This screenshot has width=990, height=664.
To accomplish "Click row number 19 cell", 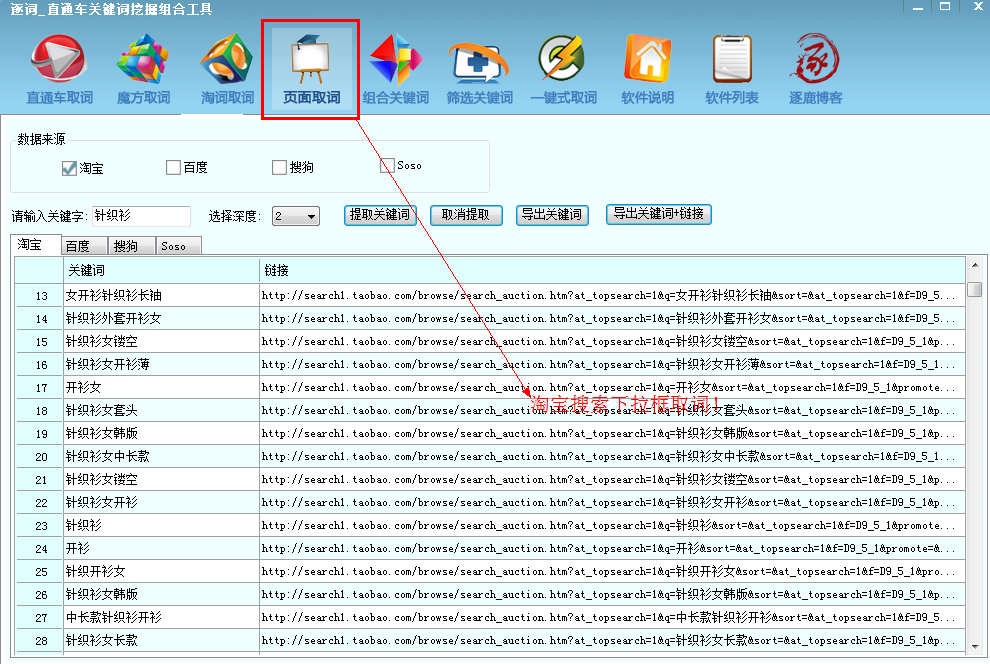I will coord(40,434).
